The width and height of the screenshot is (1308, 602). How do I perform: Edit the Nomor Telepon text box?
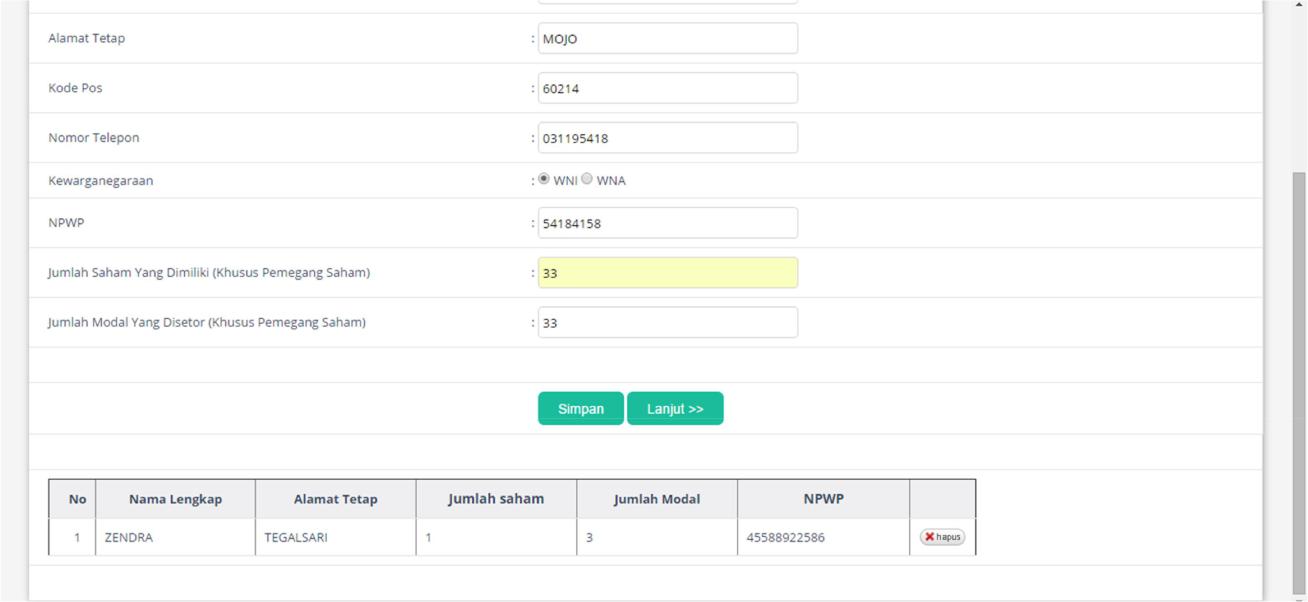point(667,138)
